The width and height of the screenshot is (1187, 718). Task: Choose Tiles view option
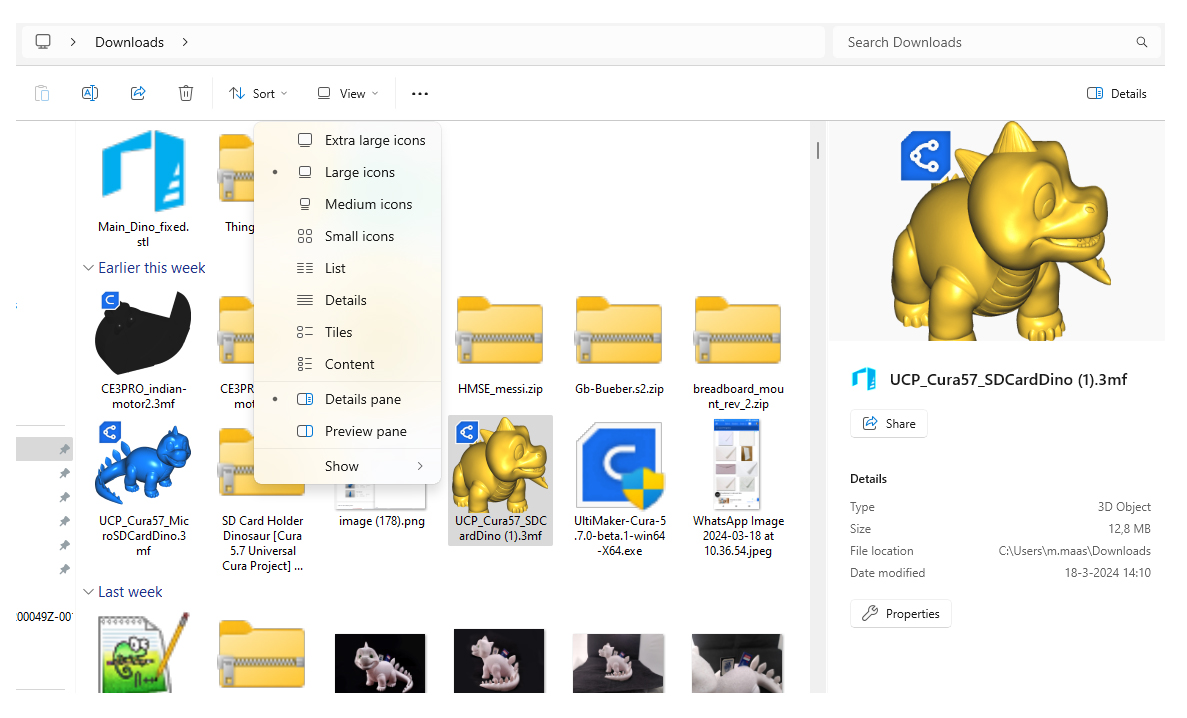(x=347, y=332)
